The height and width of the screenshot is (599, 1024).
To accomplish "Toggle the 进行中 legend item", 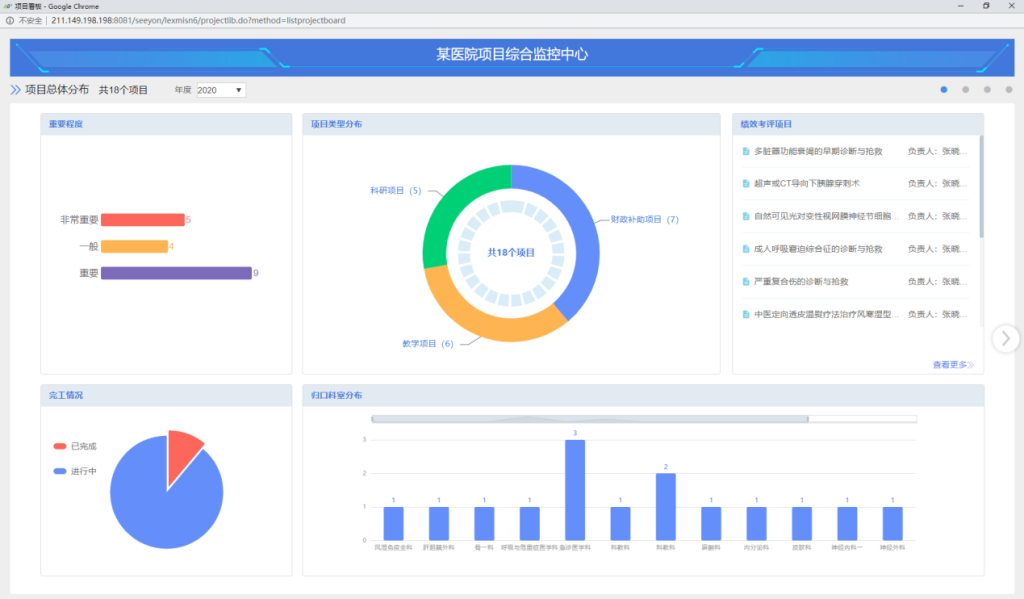I will point(76,471).
